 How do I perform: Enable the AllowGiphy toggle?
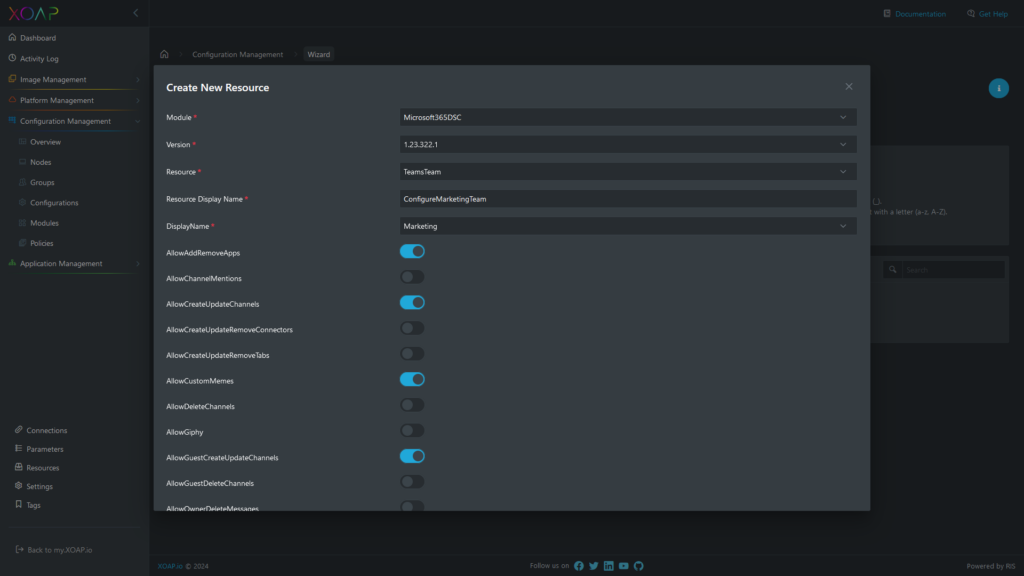pyautogui.click(x=412, y=430)
